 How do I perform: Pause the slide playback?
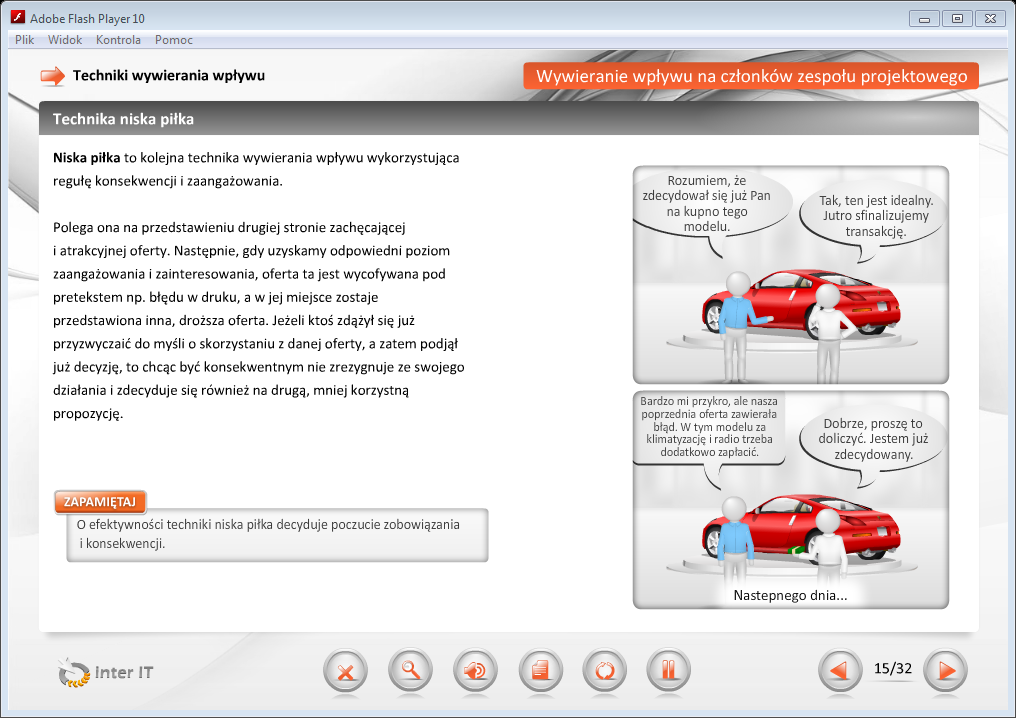tap(669, 670)
